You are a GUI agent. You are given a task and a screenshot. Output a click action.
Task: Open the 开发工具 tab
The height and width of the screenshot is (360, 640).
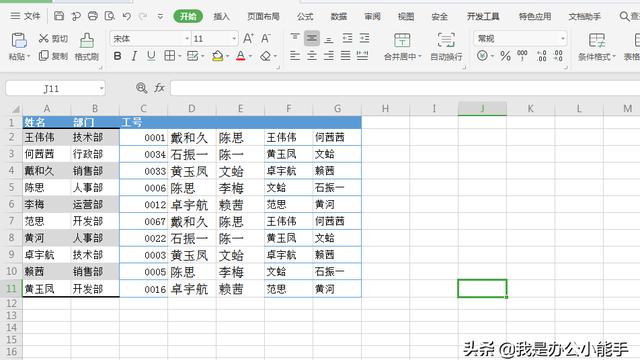[x=483, y=16]
